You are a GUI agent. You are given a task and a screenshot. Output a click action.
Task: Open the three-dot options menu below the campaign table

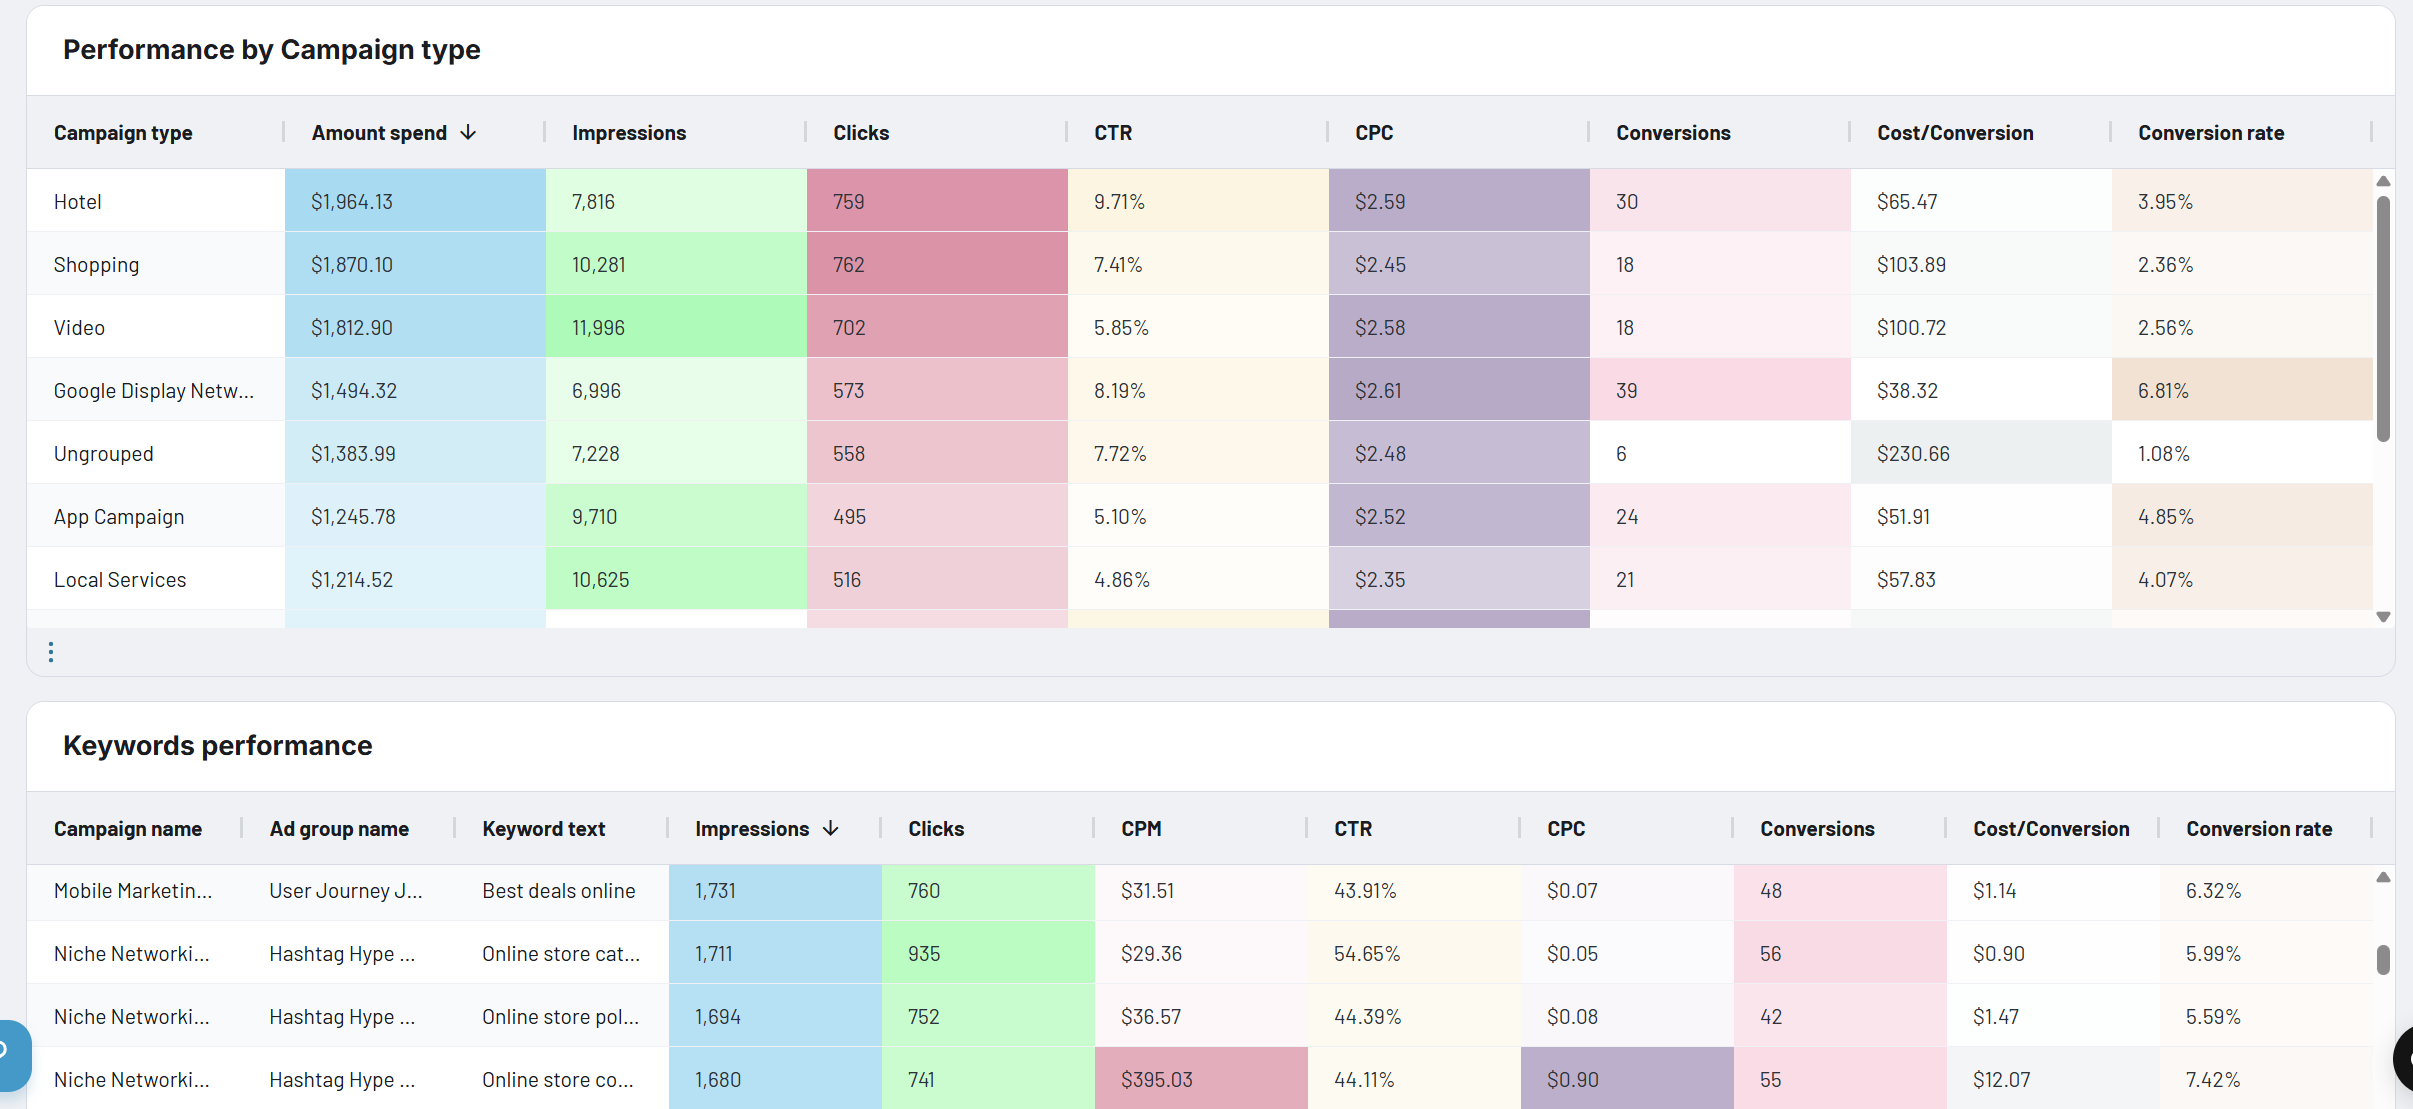point(50,651)
